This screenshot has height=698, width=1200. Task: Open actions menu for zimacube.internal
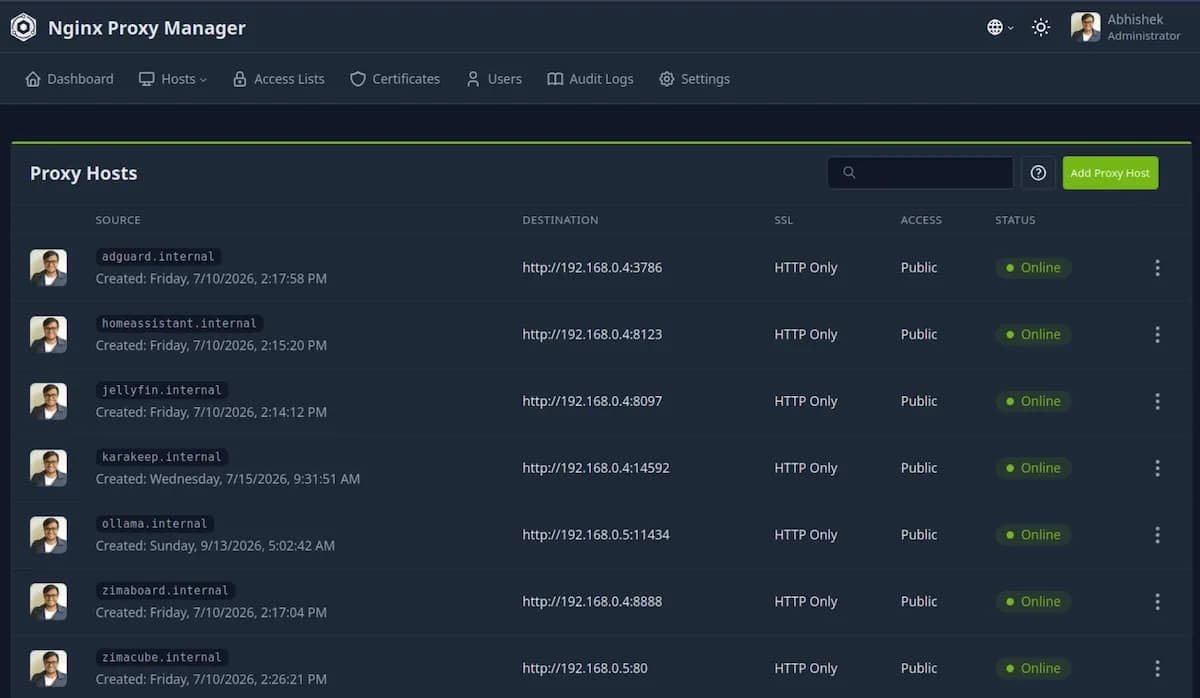click(1157, 668)
